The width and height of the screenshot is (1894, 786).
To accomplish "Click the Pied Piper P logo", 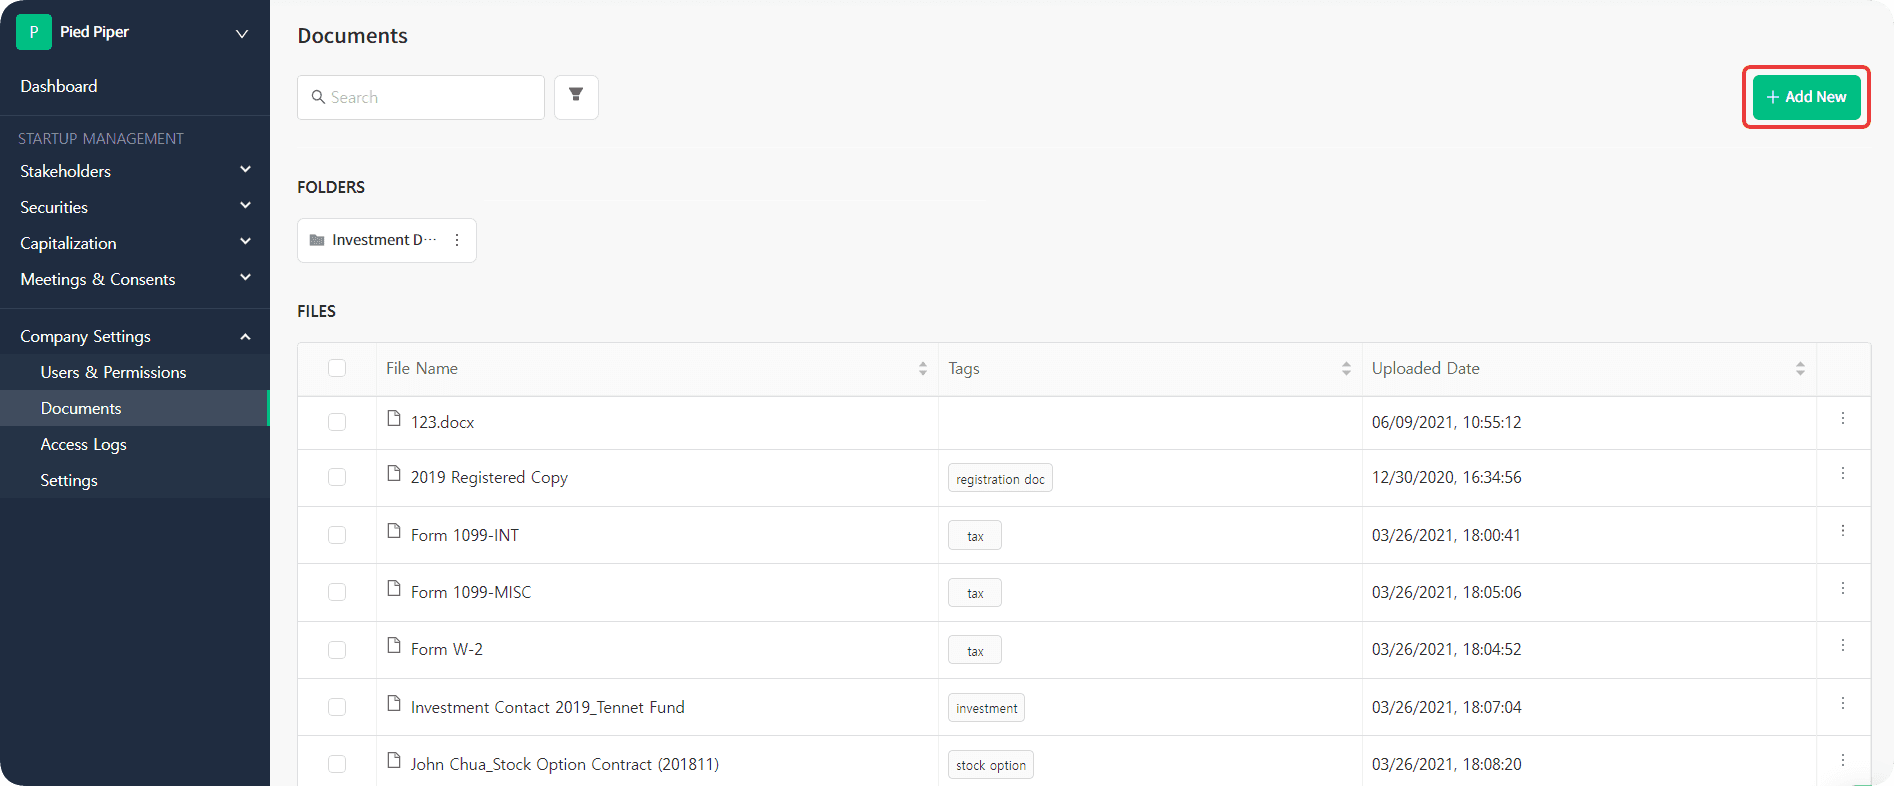I will (34, 32).
